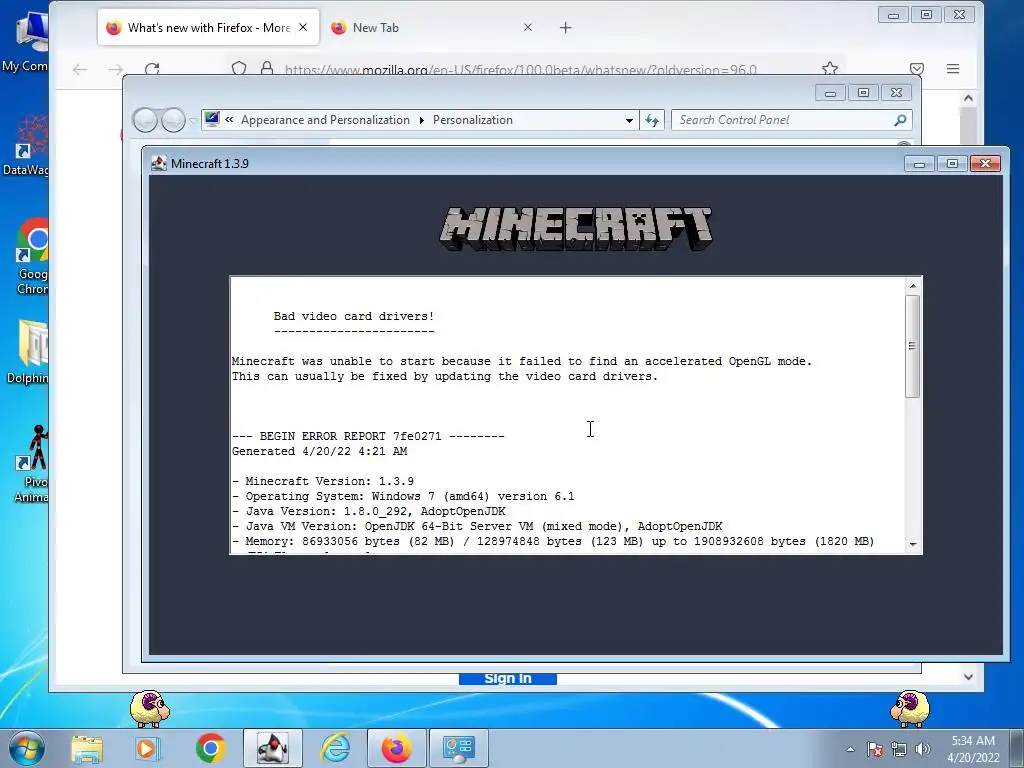
Task: Open the Dolphin folder on the desktop
Action: click(27, 351)
